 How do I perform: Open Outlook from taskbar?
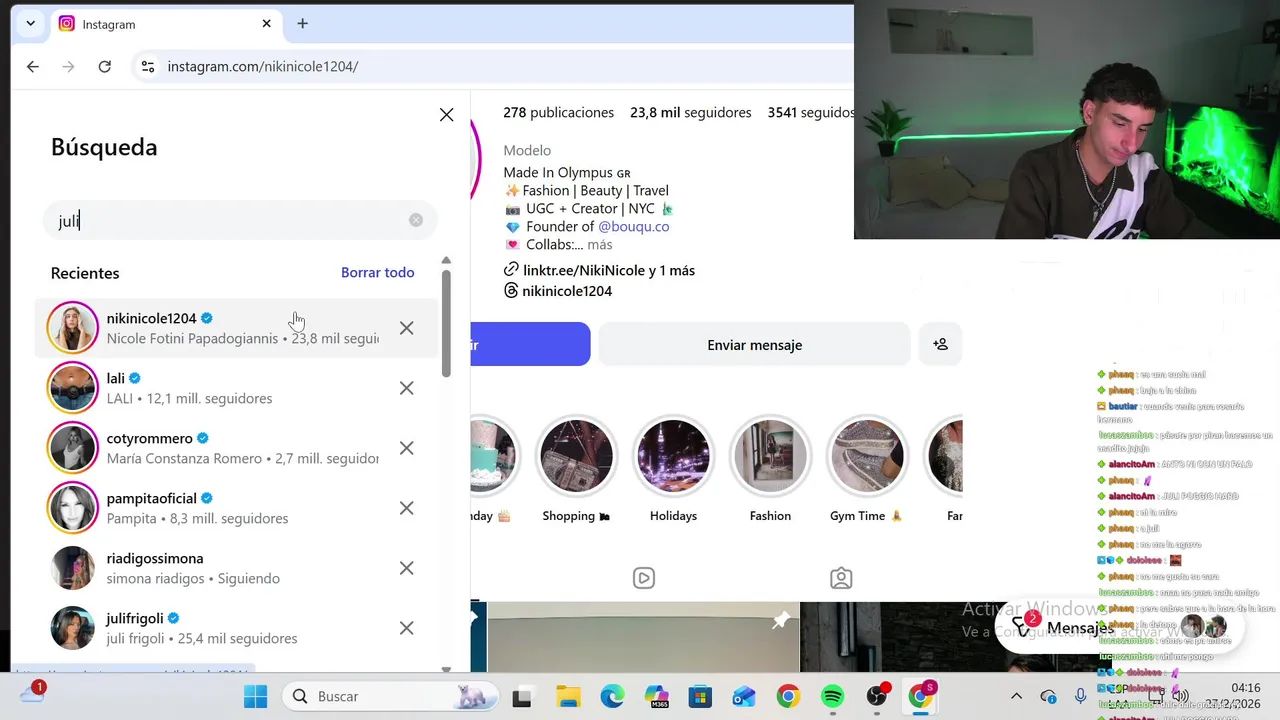pos(744,697)
